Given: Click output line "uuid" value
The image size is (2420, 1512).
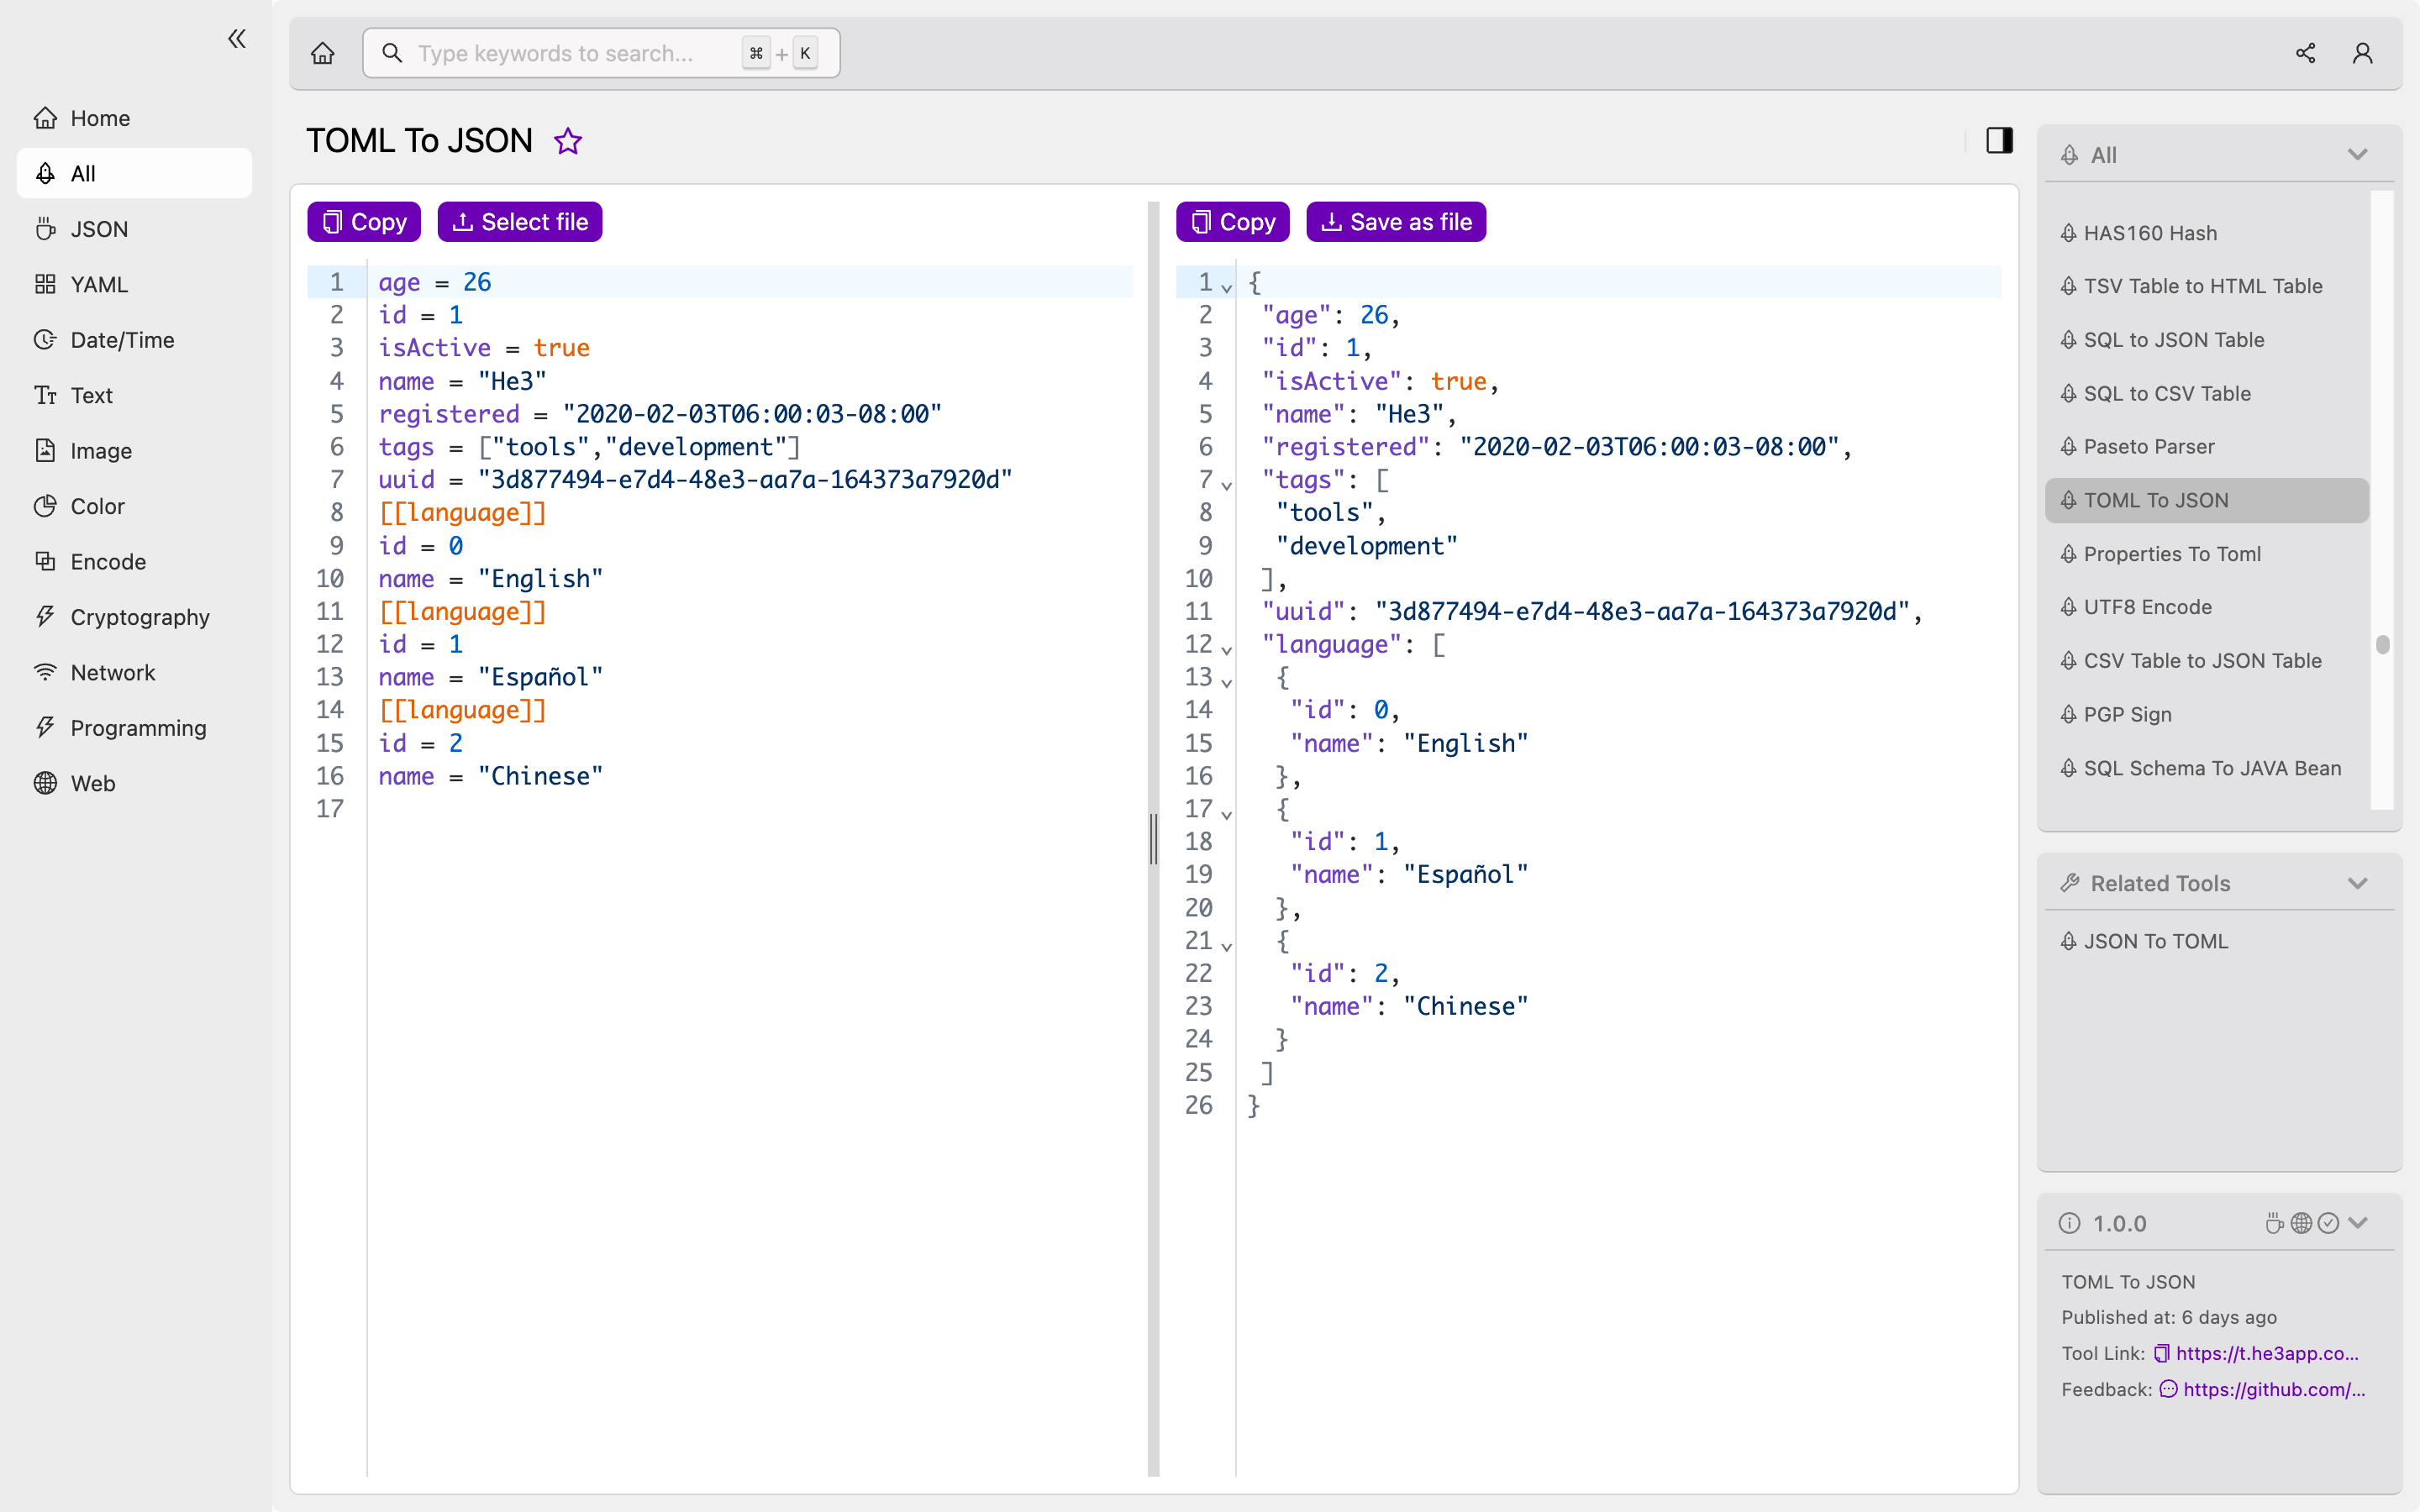Looking at the screenshot, I should click(1642, 611).
